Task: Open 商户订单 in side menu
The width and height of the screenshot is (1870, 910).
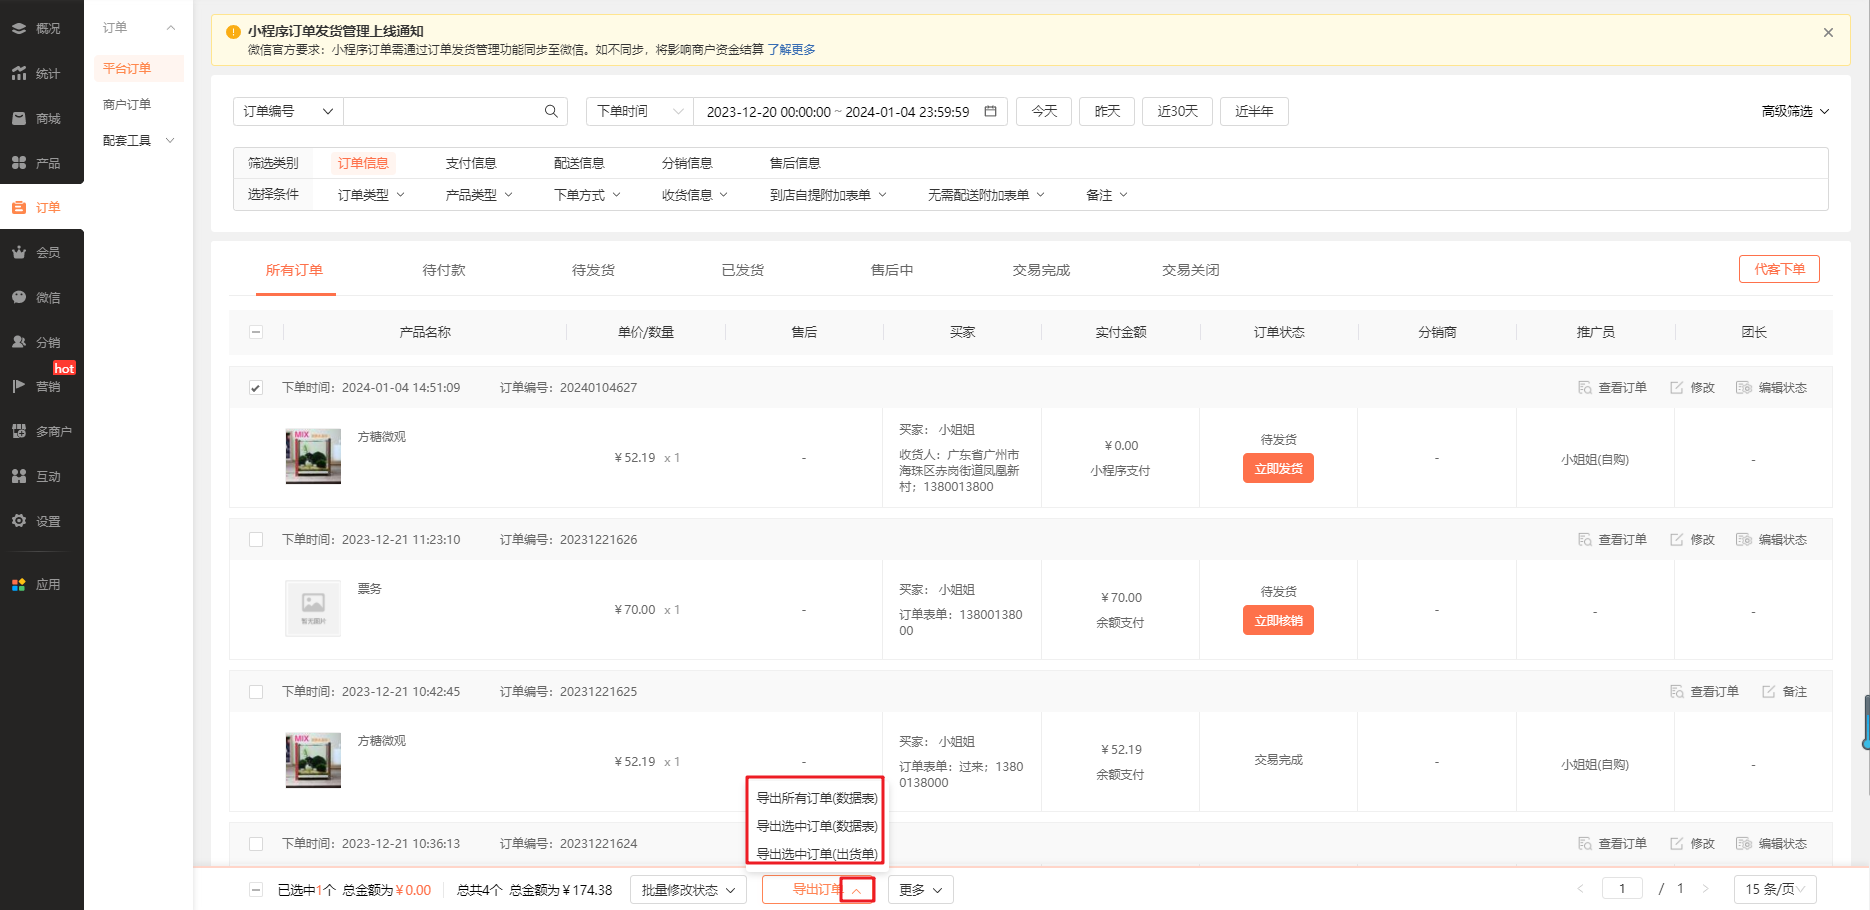Action: pyautogui.click(x=127, y=104)
